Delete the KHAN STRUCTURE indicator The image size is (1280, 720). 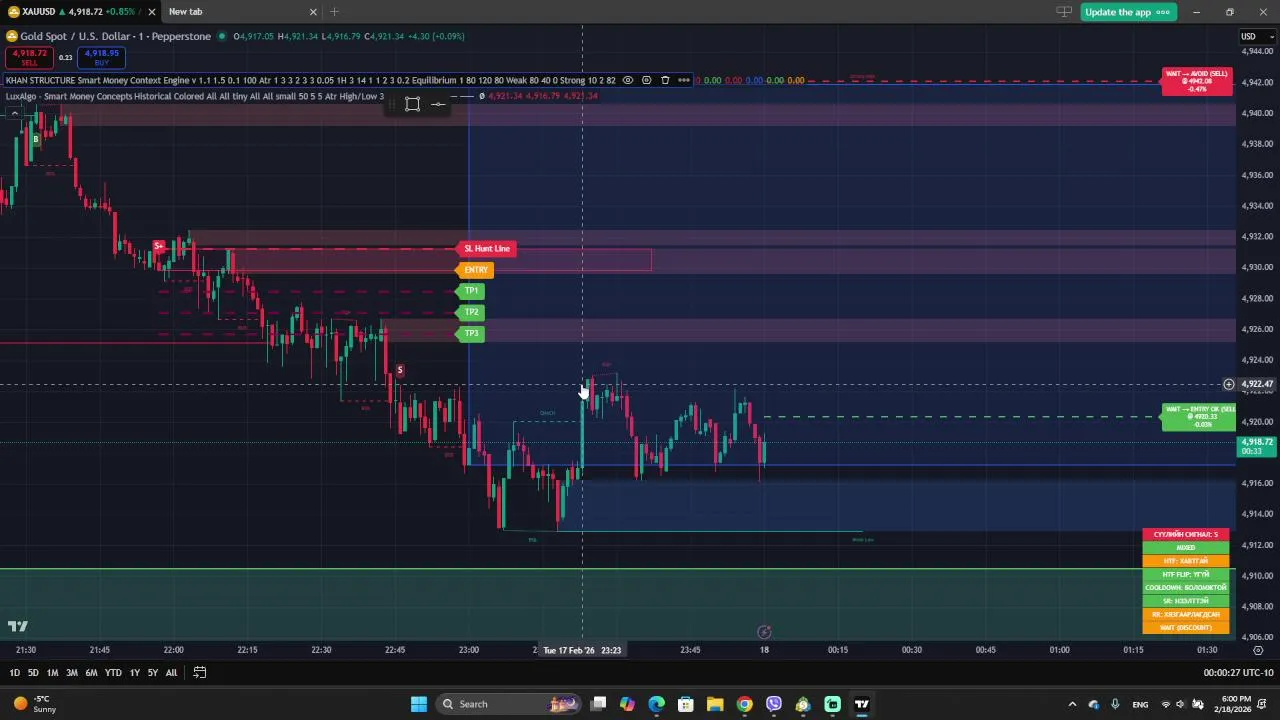(665, 80)
